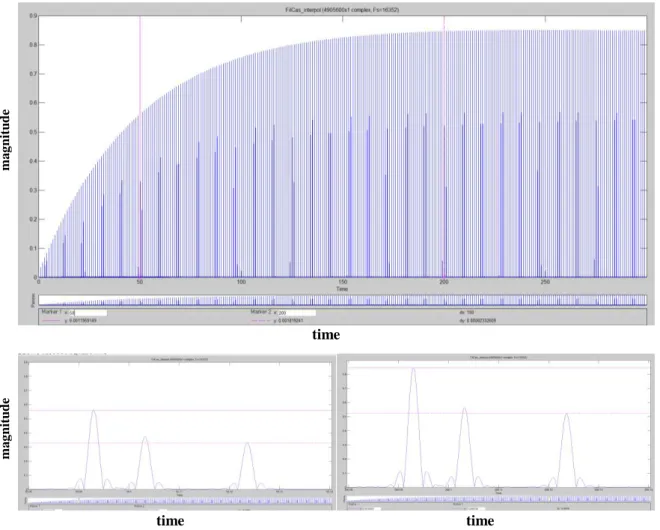Click the Marker 1 x value input field
This screenshot has width=660, height=530.
pos(88,313)
